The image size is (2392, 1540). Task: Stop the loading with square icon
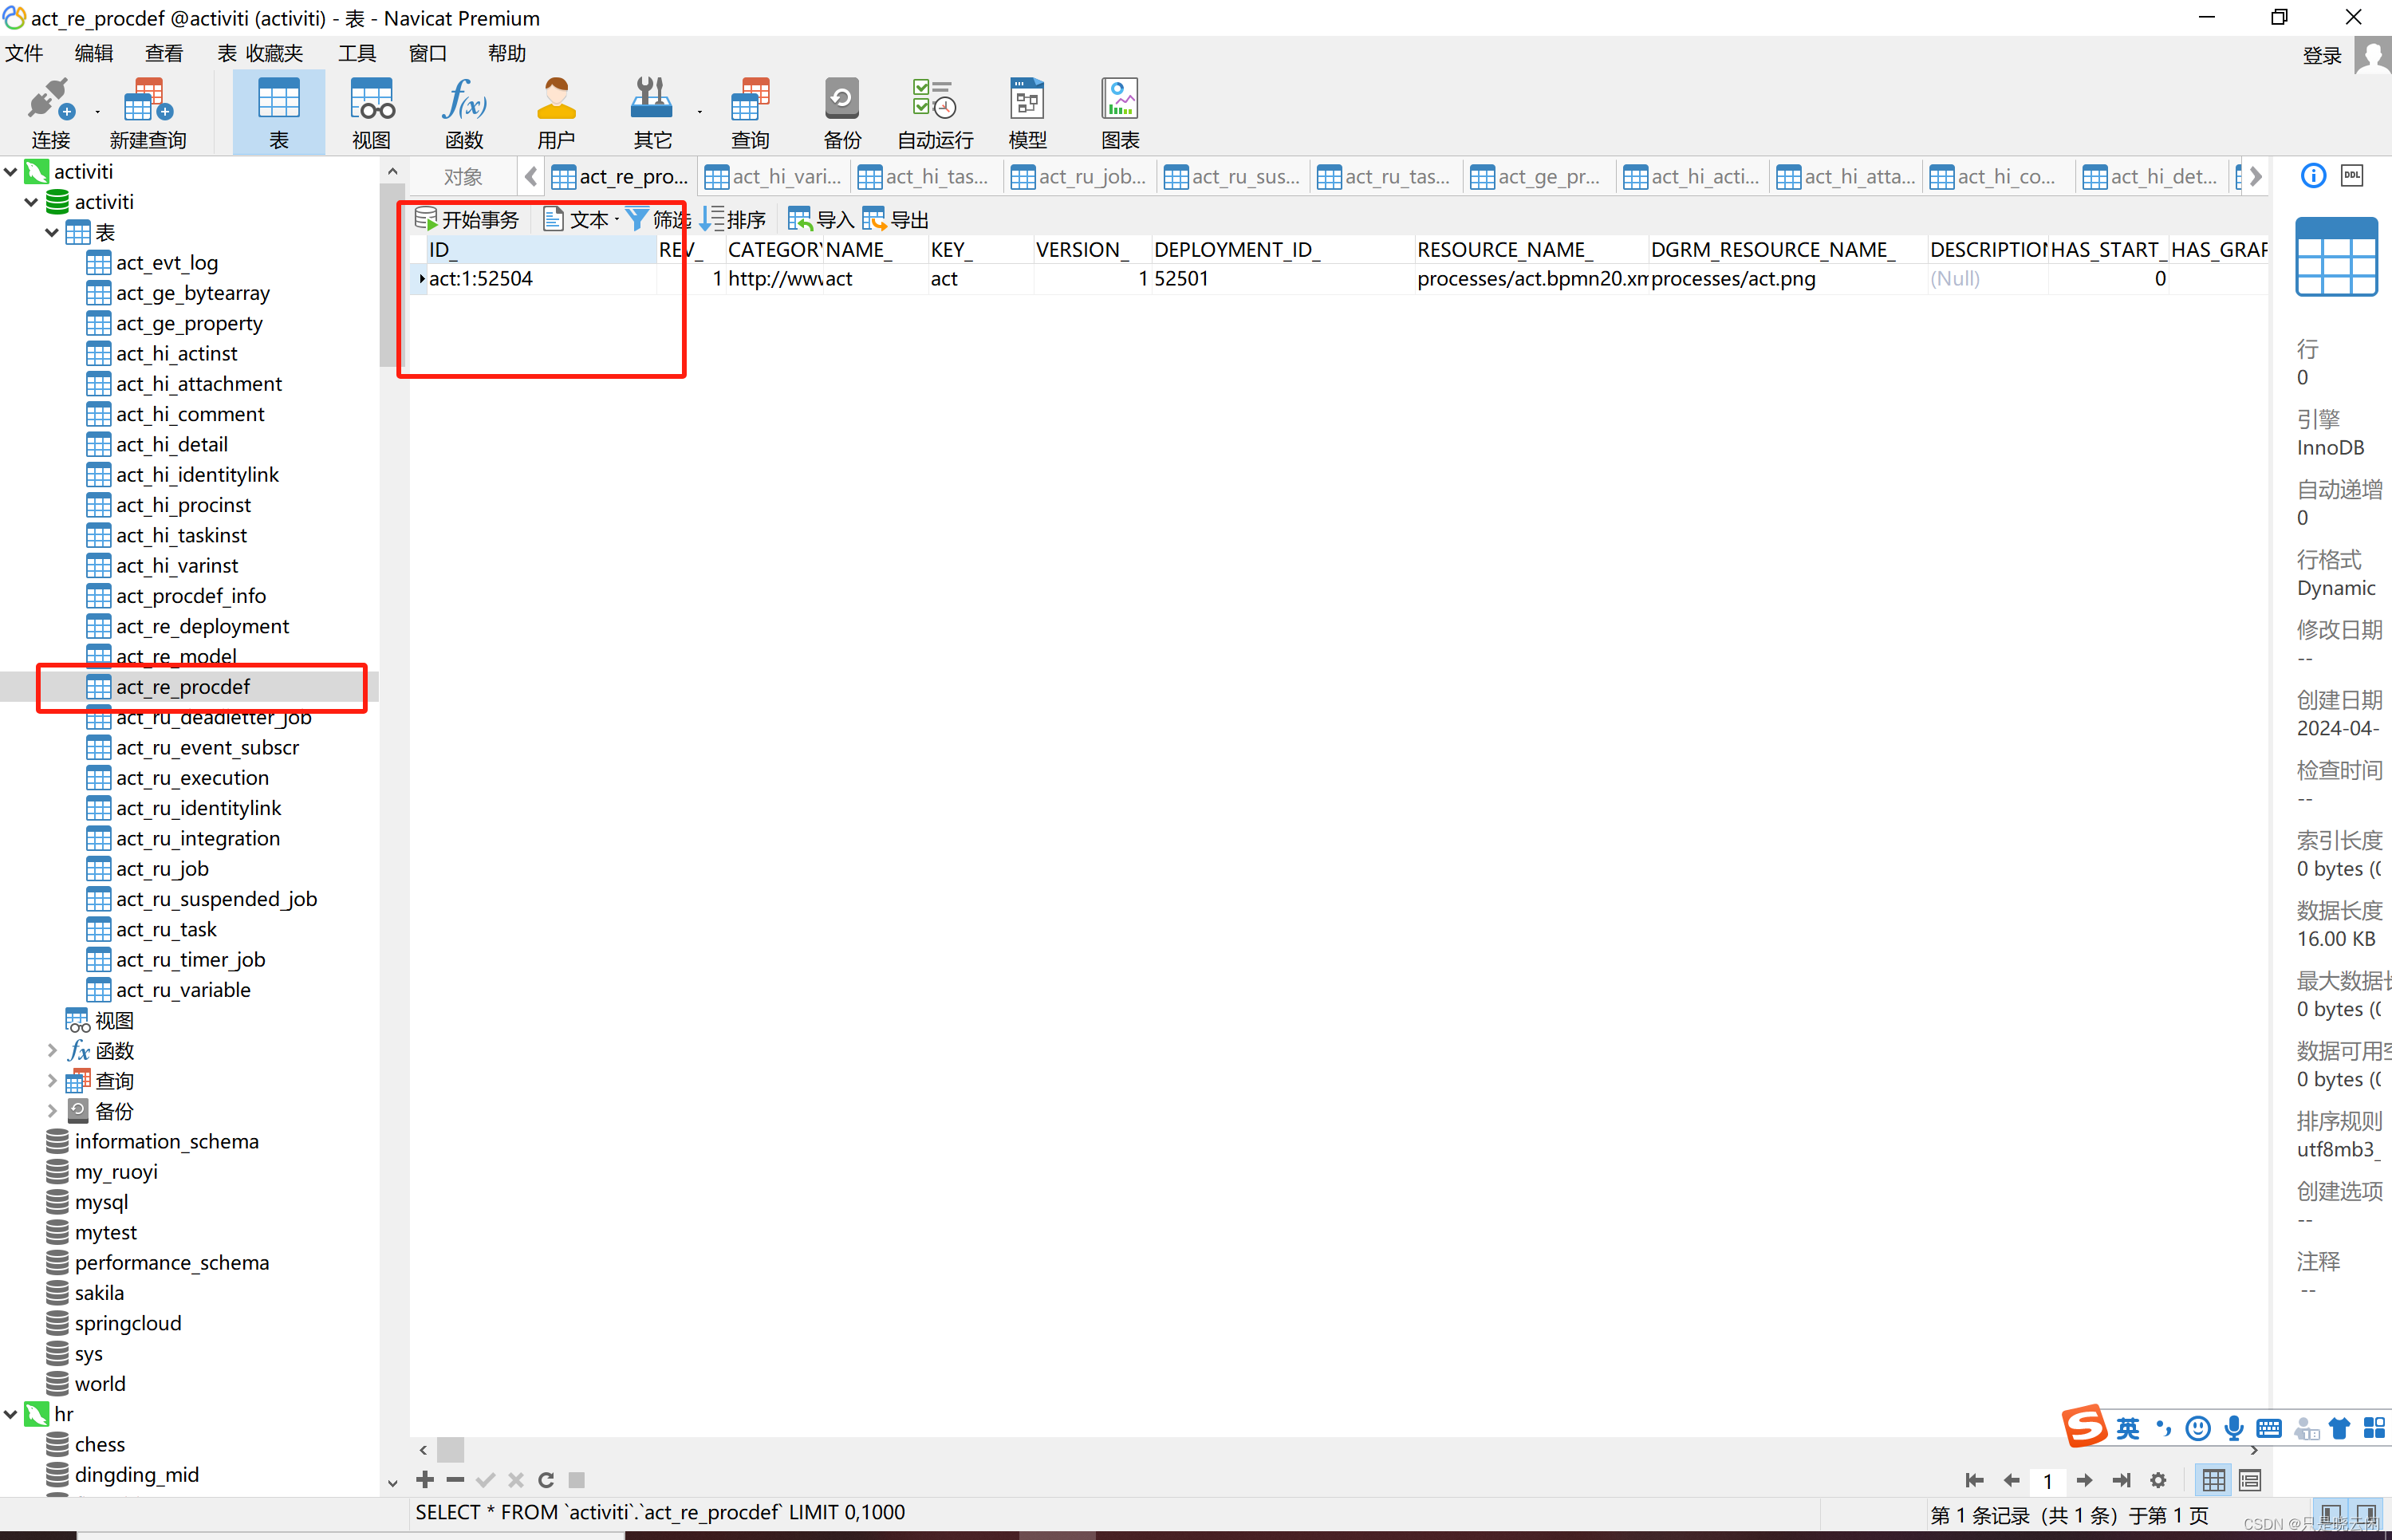[x=577, y=1479]
